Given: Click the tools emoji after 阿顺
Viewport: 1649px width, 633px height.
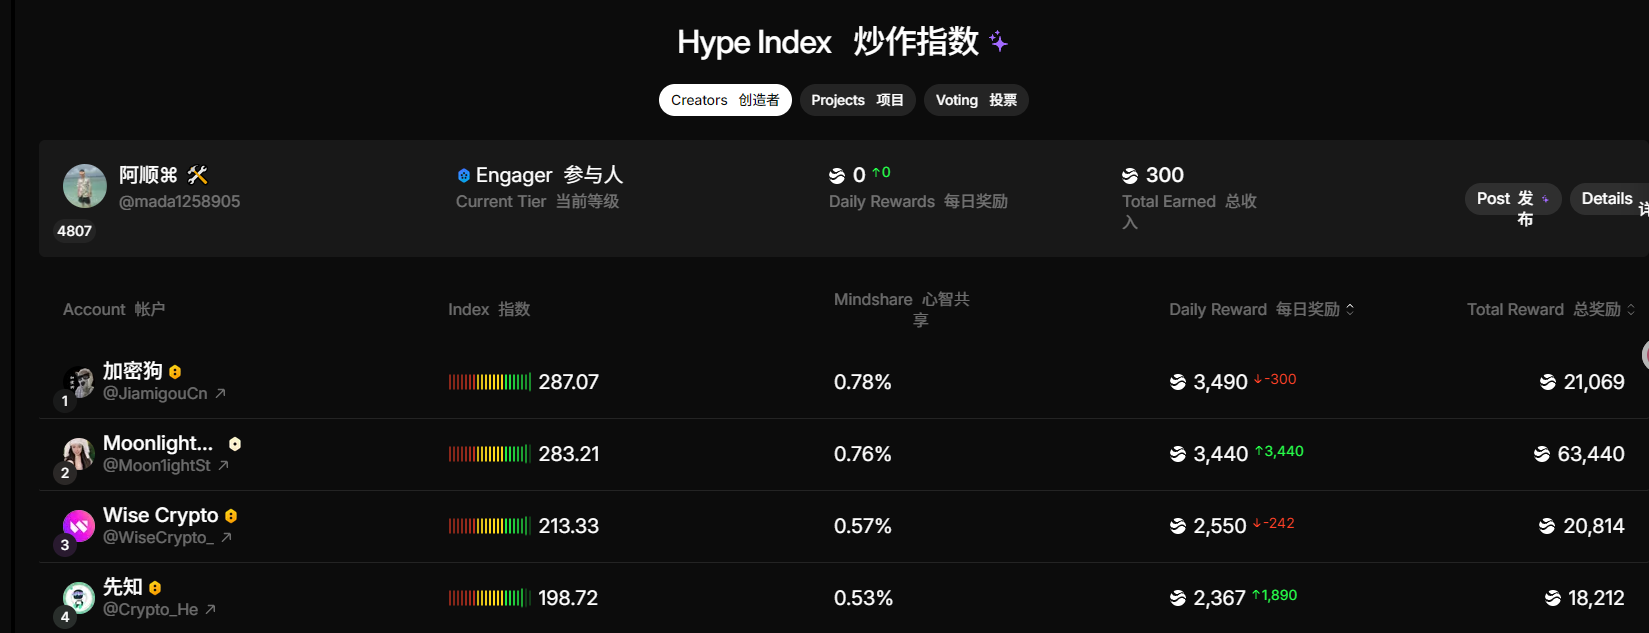Looking at the screenshot, I should coord(198,175).
